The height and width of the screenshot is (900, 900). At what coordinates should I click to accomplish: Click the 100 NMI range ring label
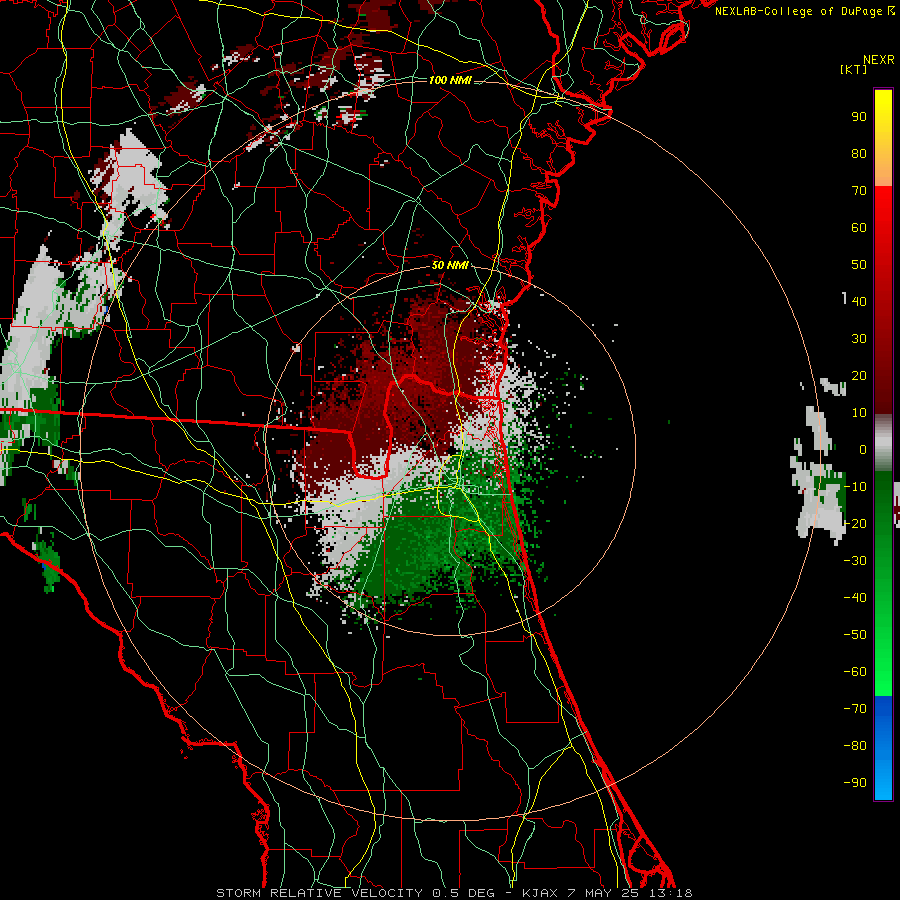(x=450, y=80)
